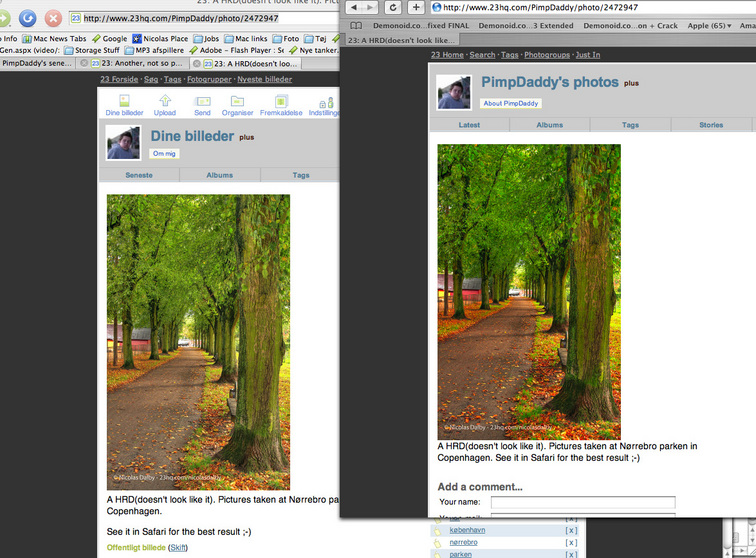Screen dimensions: 756x558
Task: Remove the nørrebro tag with its [x]
Action: [571, 543]
